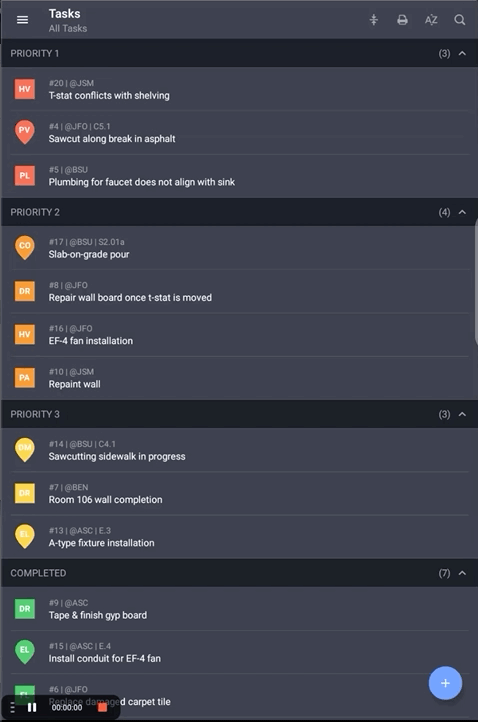Pause the screen recording
The image size is (478, 722).
pos(32,707)
